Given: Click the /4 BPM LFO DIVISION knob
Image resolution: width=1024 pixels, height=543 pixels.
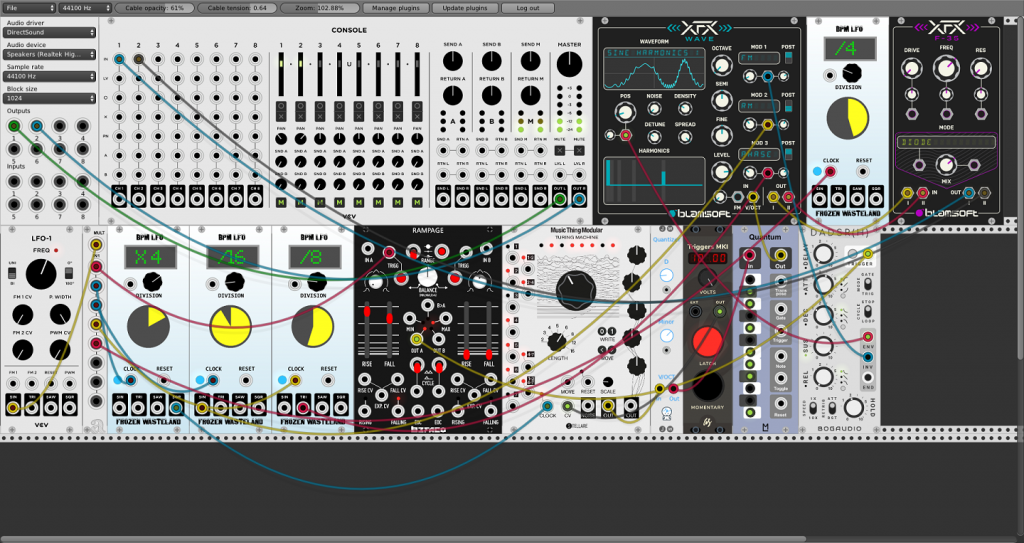Looking at the screenshot, I should (x=851, y=74).
